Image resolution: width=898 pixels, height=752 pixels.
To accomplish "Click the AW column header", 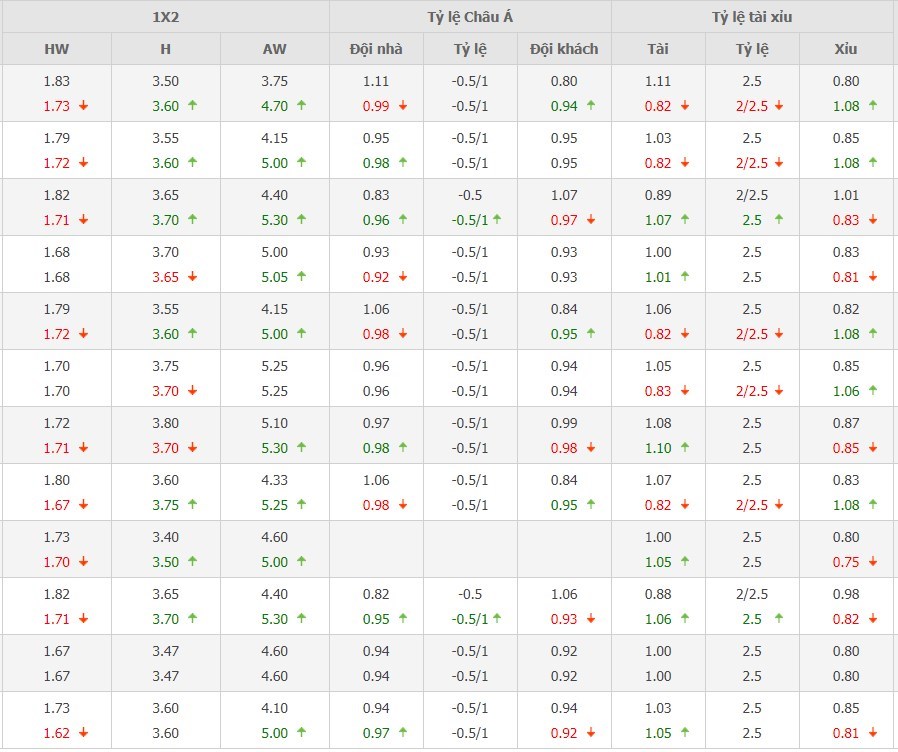I will [x=274, y=49].
